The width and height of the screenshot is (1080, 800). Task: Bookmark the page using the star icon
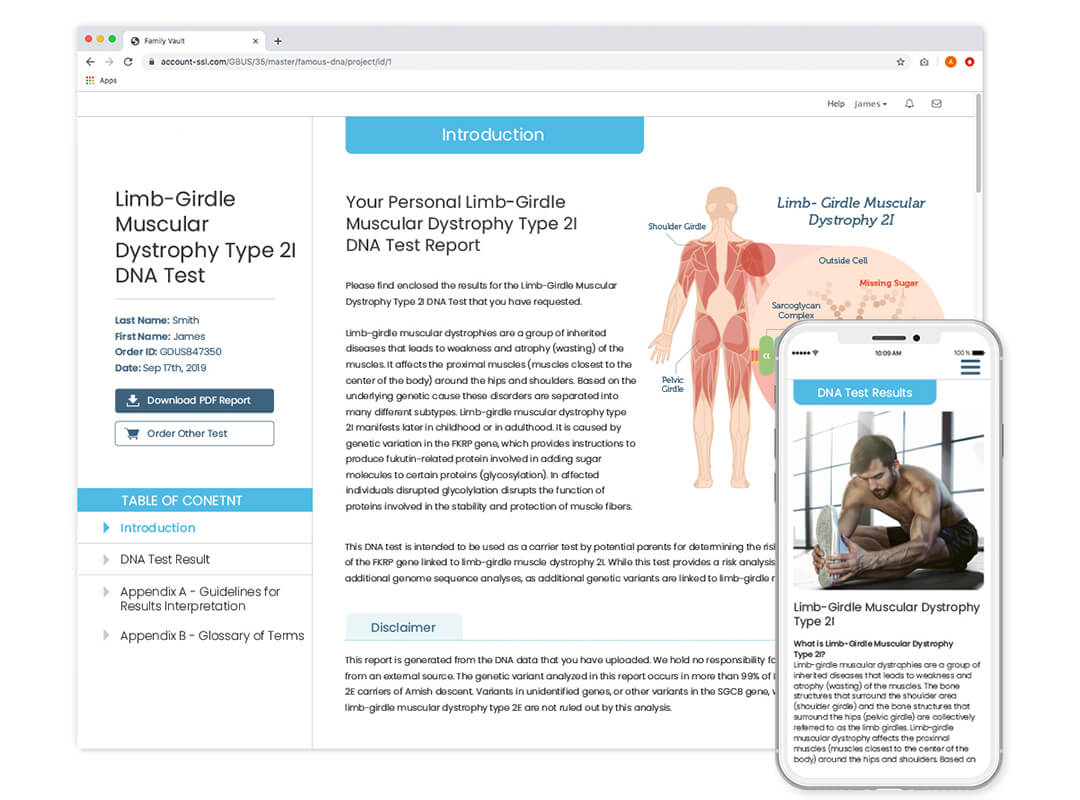900,62
